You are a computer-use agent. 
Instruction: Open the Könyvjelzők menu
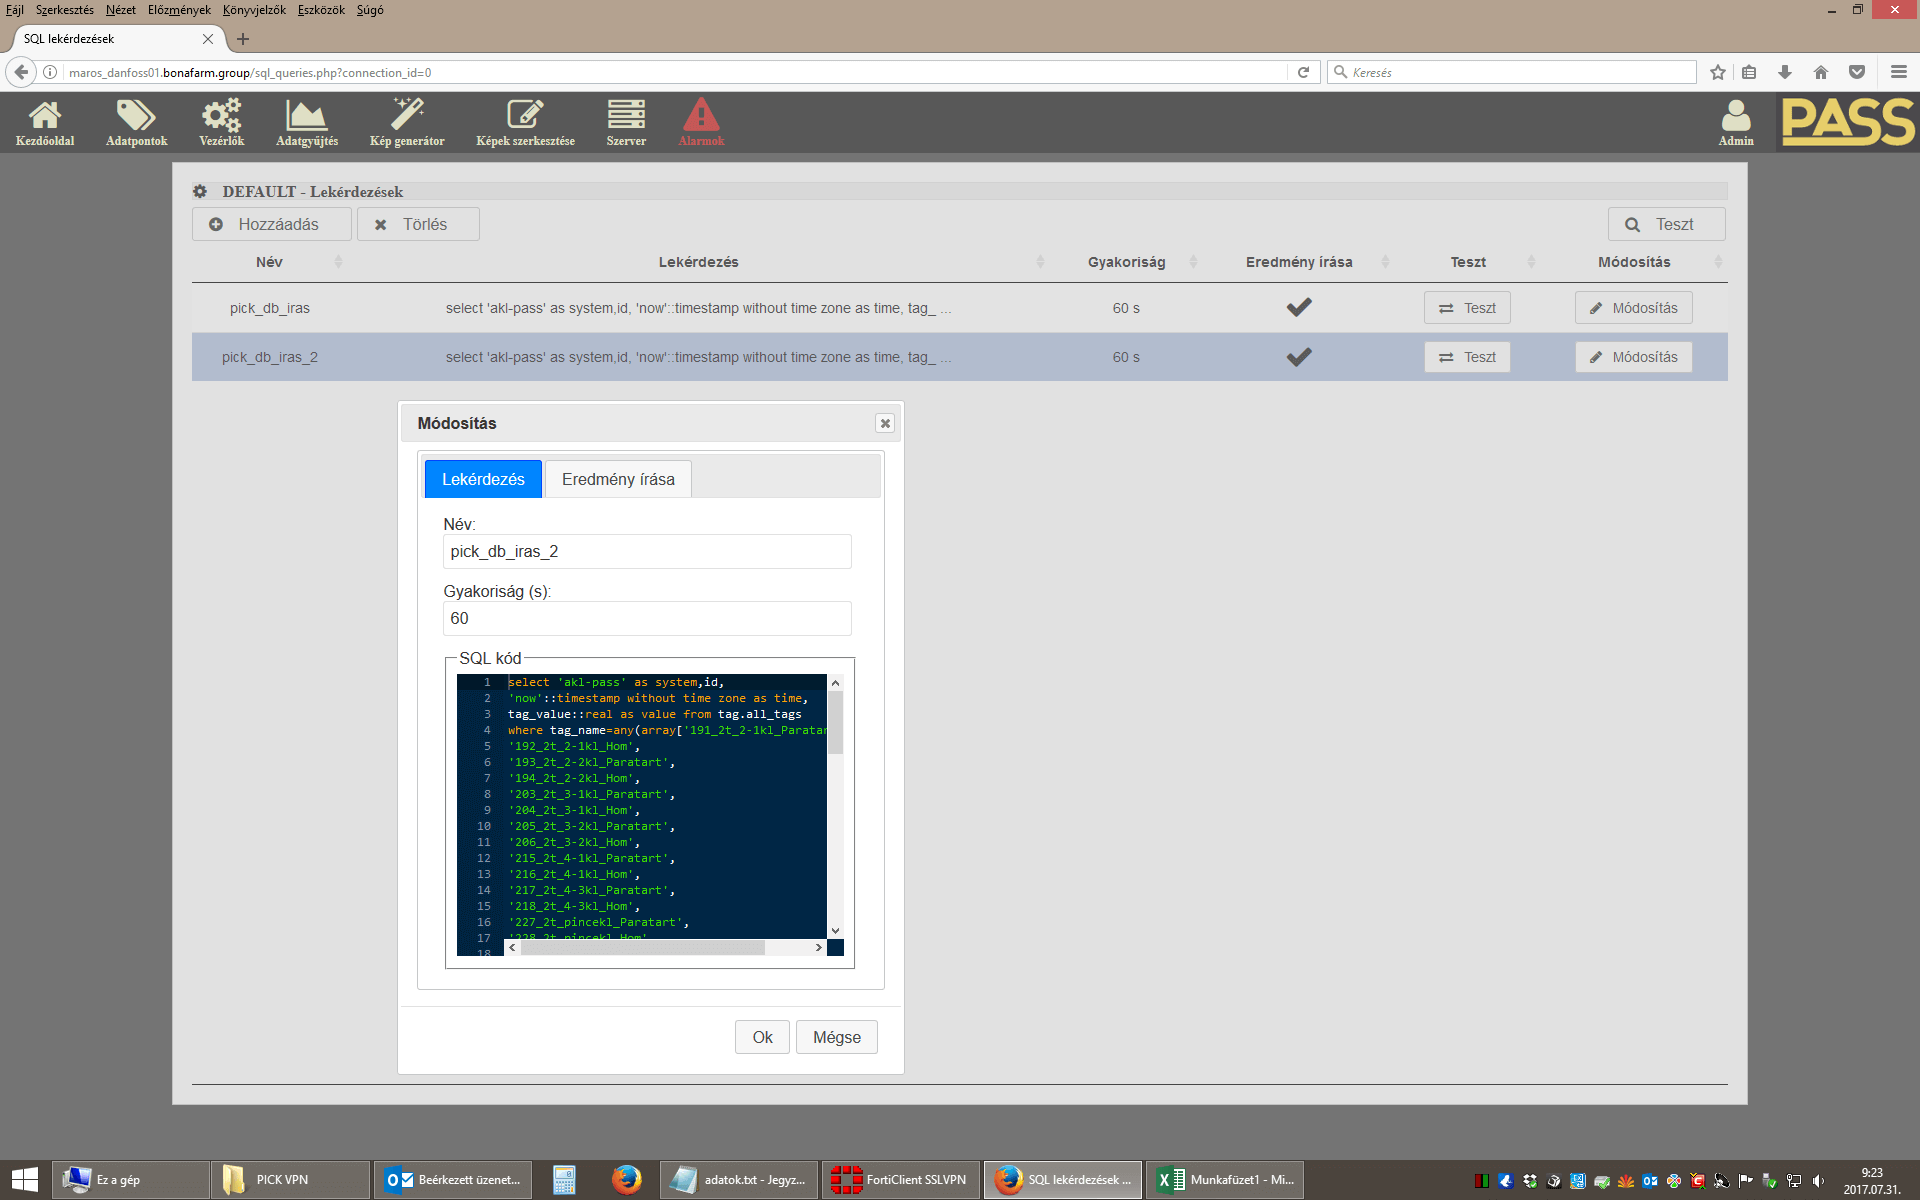point(254,10)
